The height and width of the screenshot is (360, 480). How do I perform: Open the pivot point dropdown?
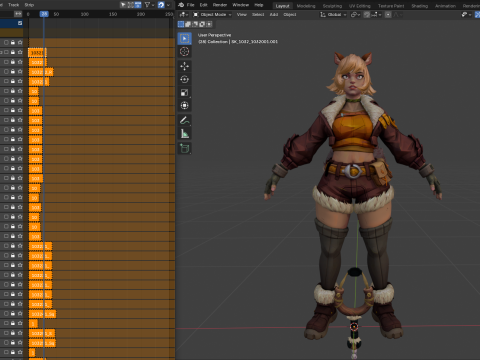(x=355, y=15)
